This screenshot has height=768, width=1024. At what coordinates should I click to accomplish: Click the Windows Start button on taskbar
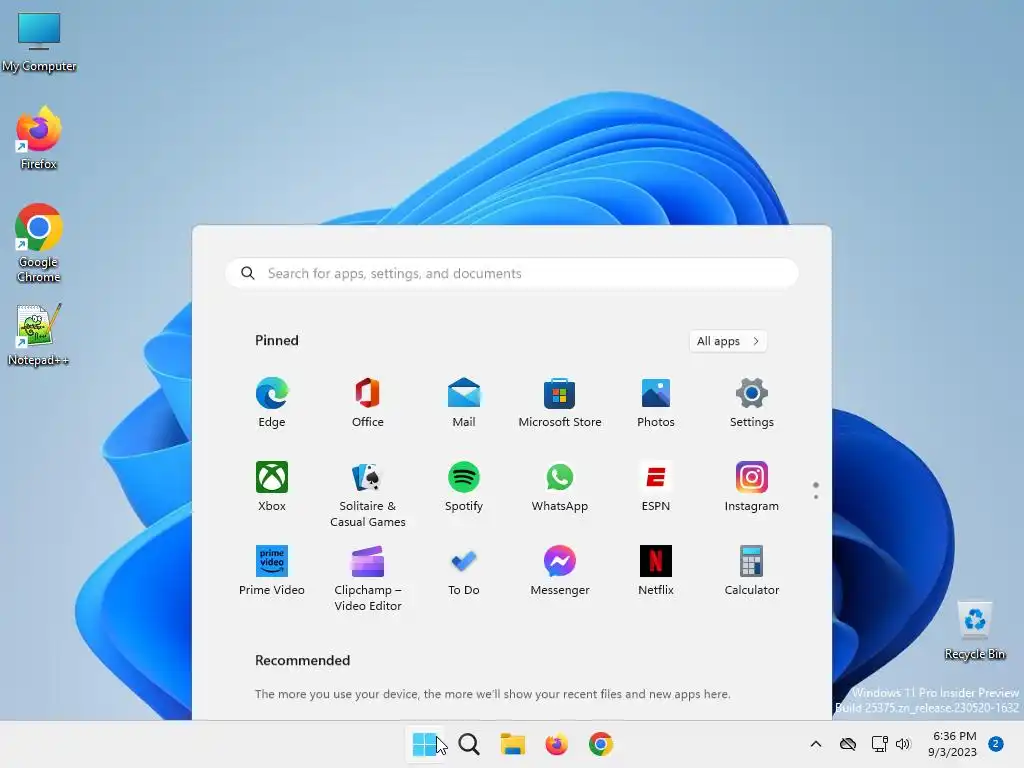(x=424, y=744)
